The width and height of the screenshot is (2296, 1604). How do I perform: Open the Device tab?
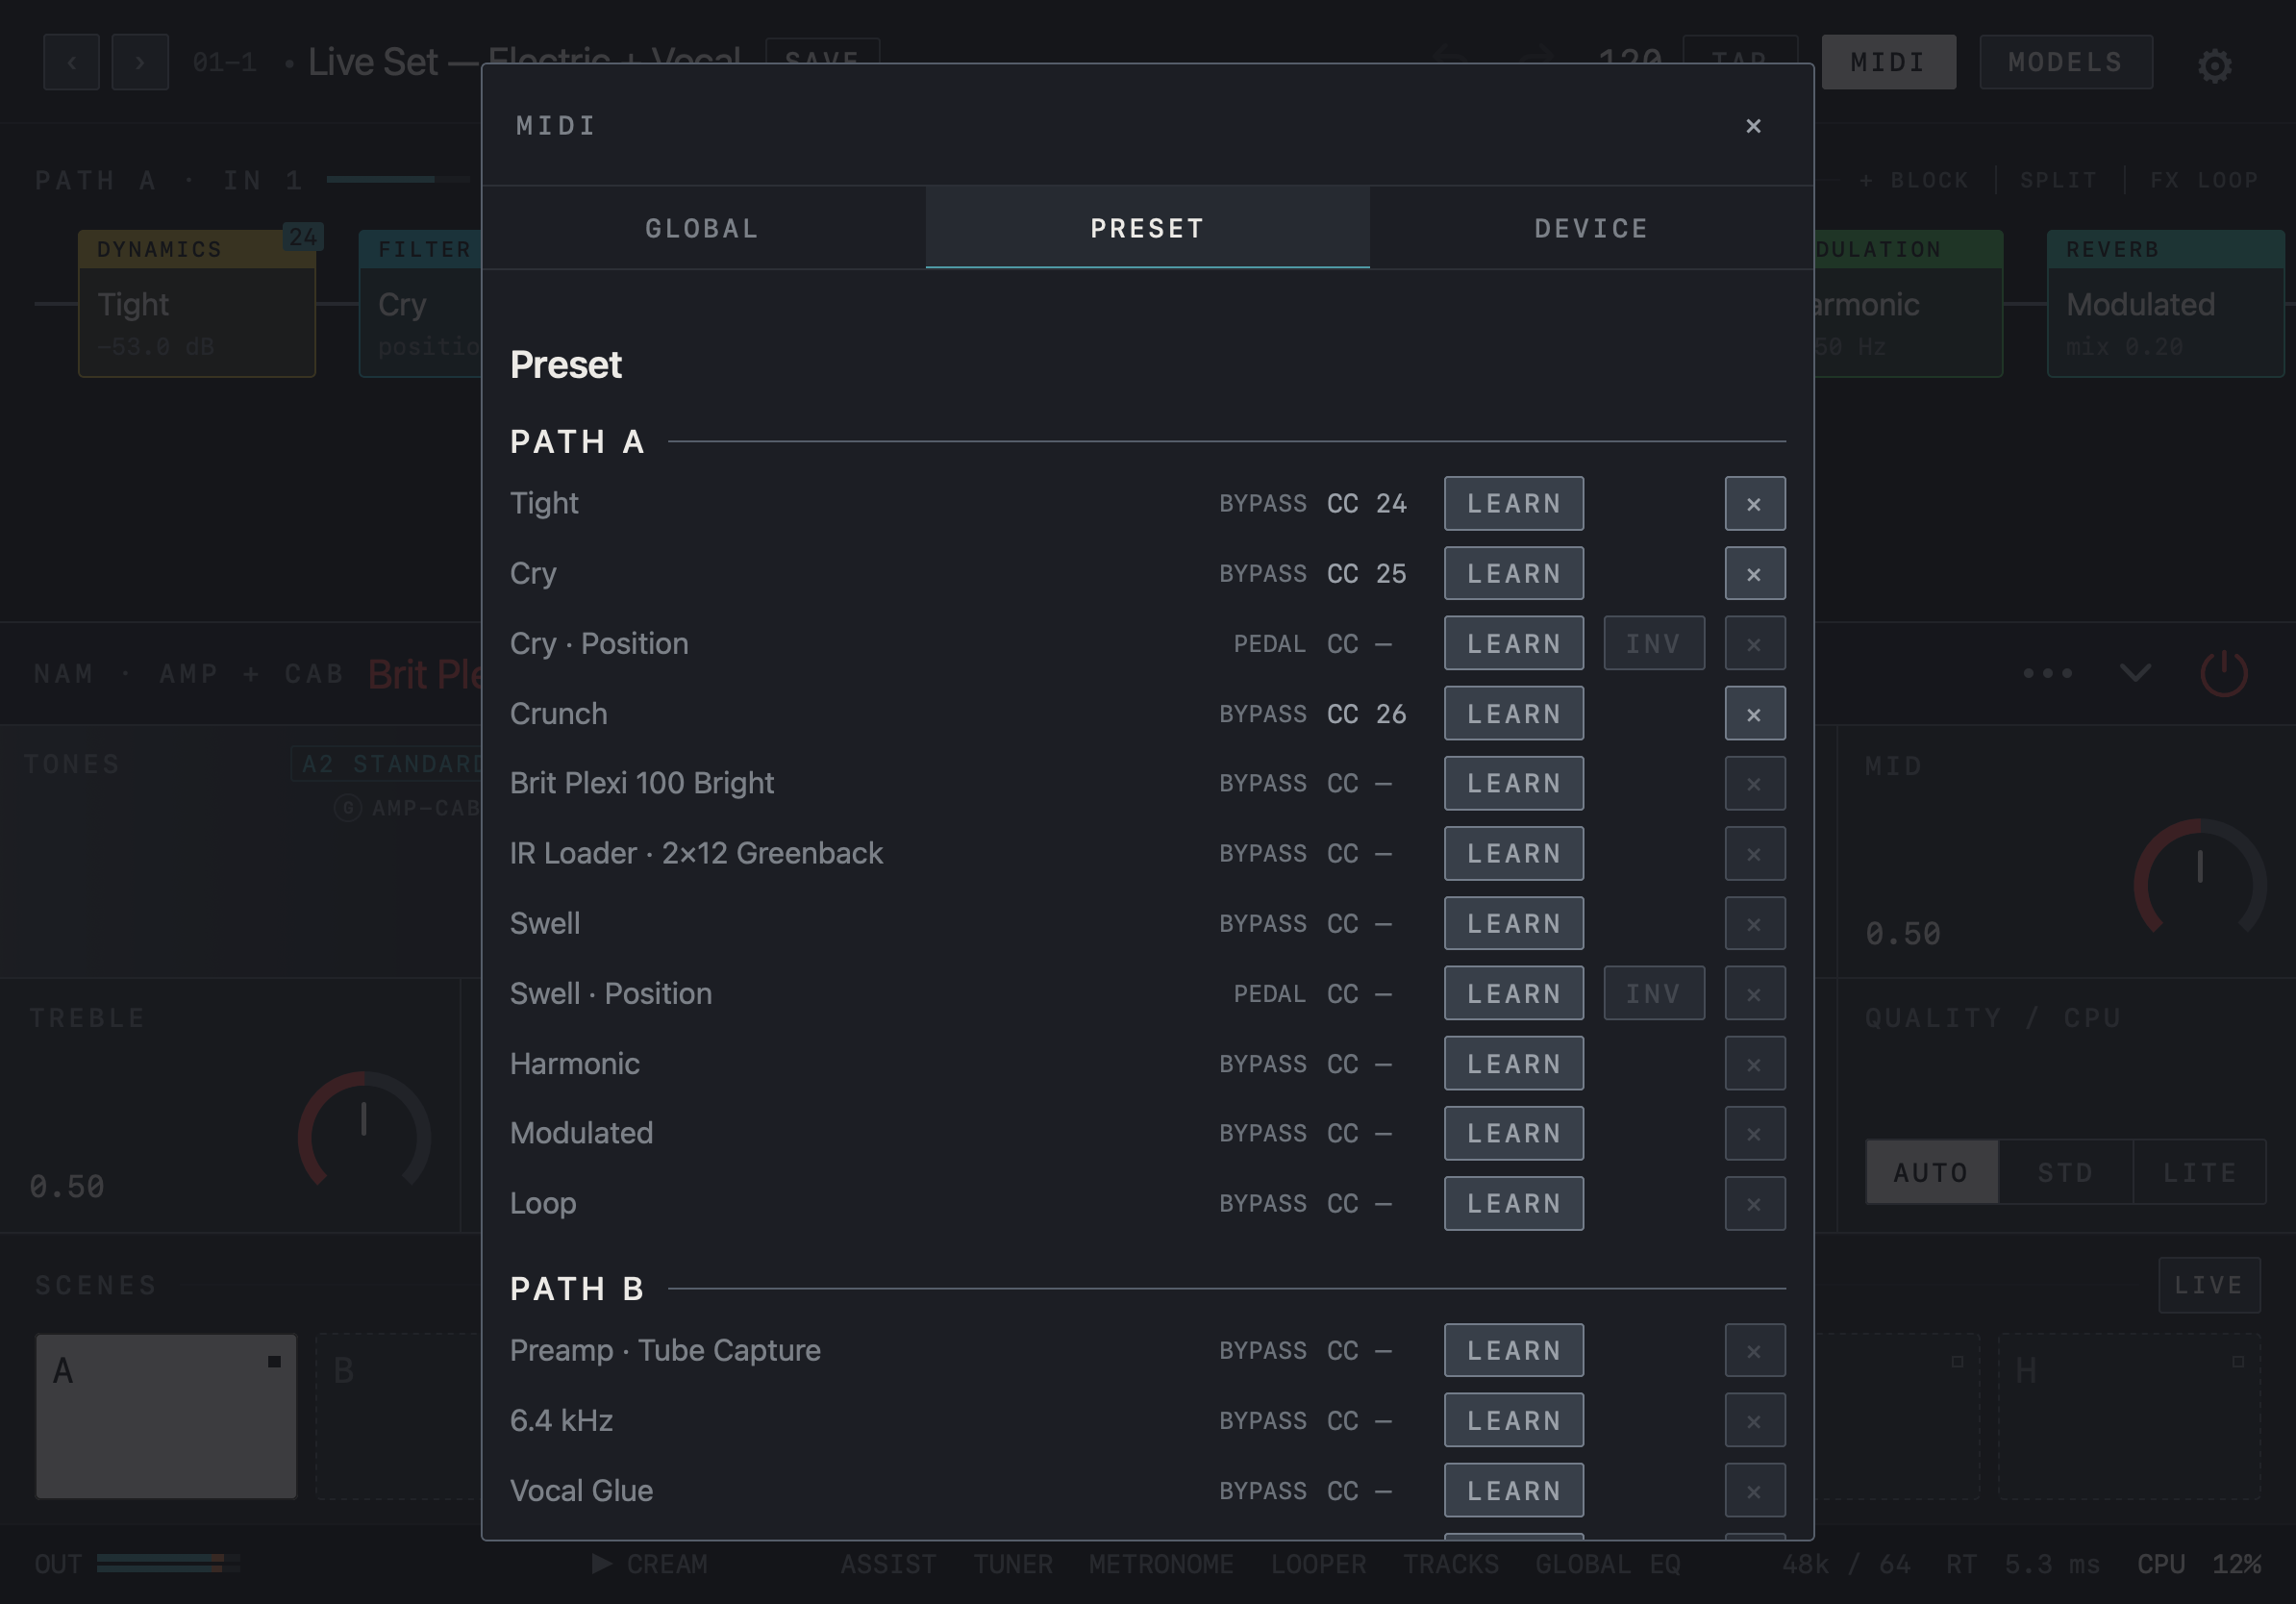[x=1591, y=228]
